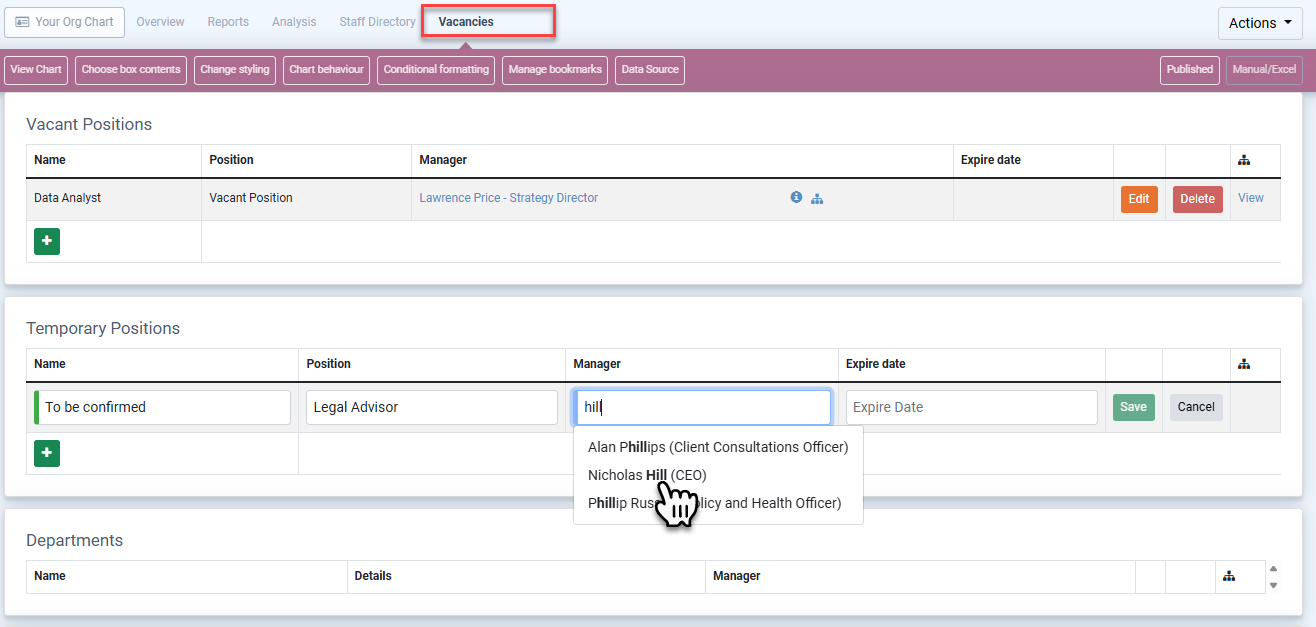Click the Expire Date input field
The width and height of the screenshot is (1316, 627).
(971, 407)
